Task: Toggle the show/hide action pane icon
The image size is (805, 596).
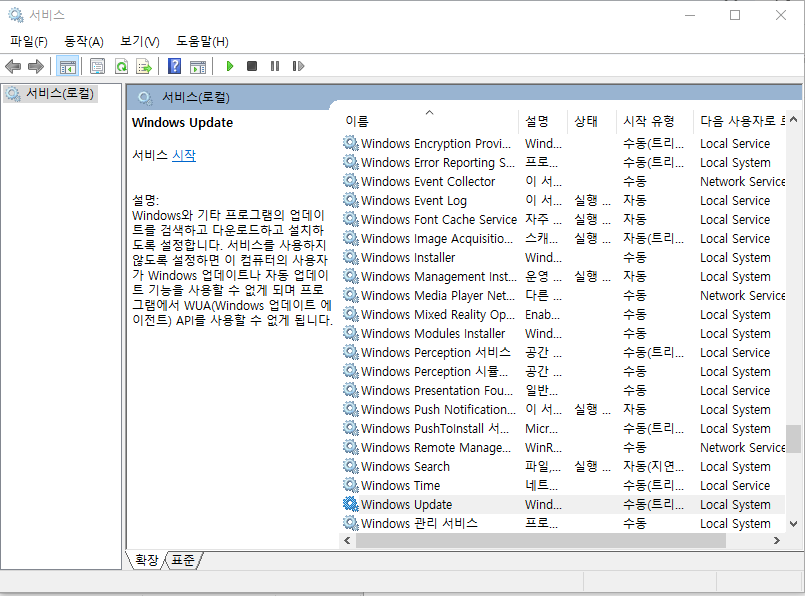Action: pos(198,66)
